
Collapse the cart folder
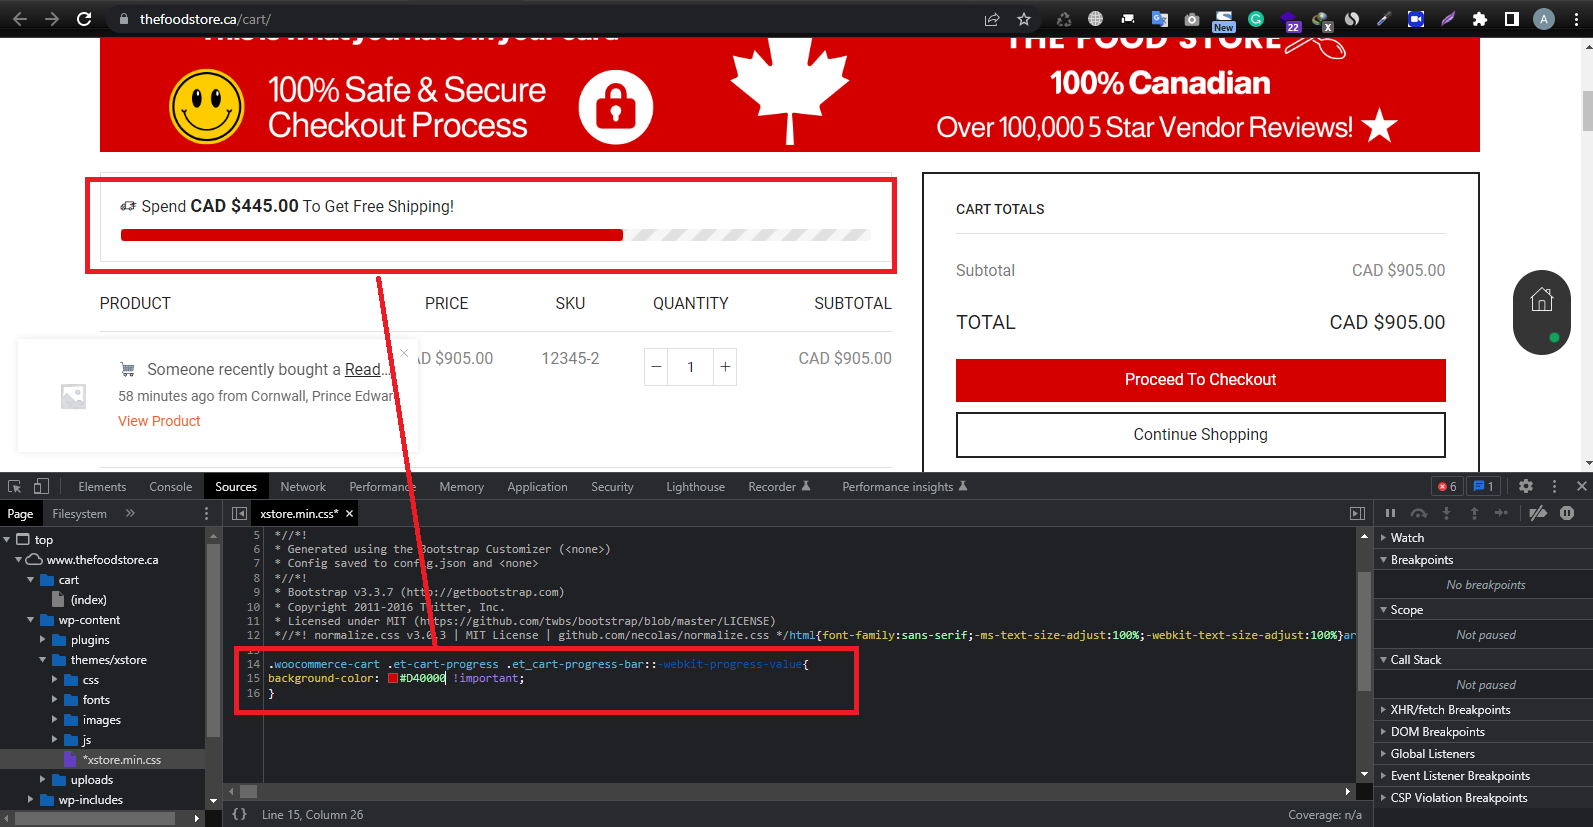(x=31, y=579)
